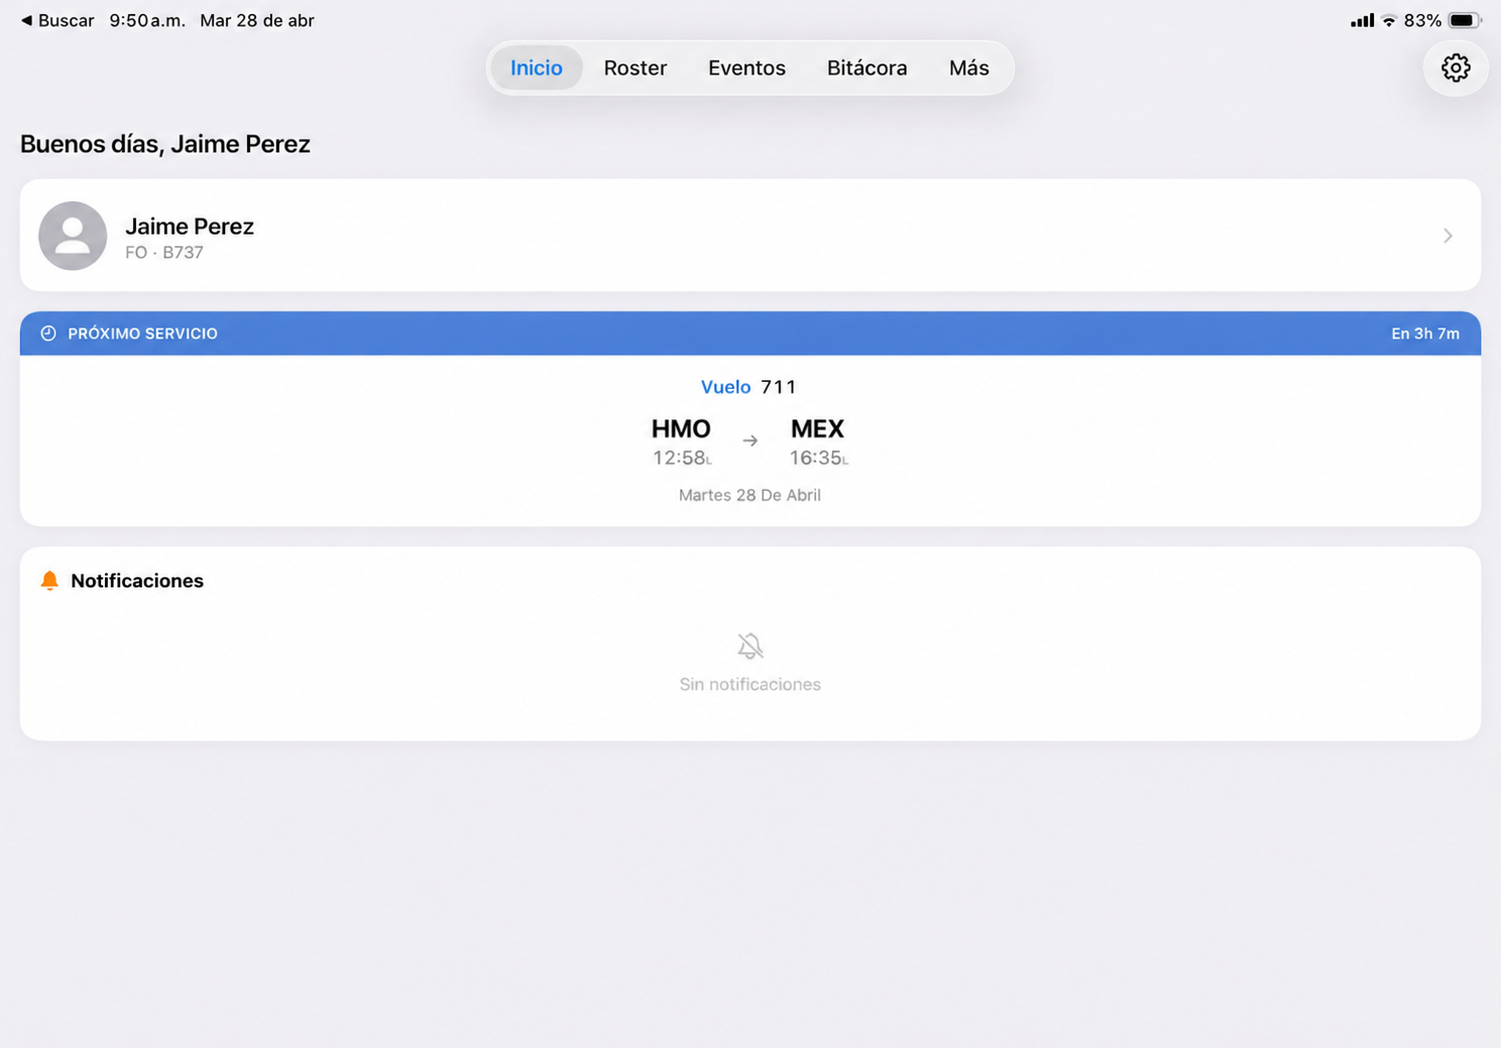
Task: Tap the FO · B737 subtitle
Action: coord(164,253)
